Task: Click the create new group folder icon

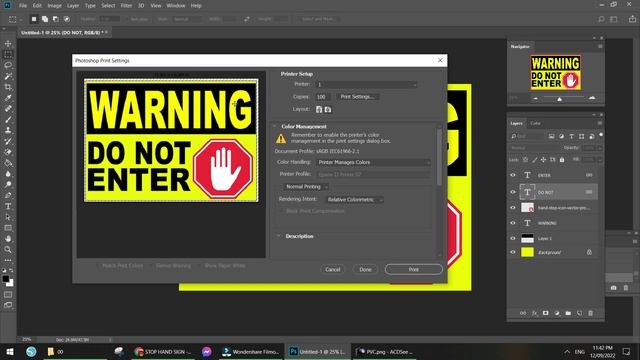Action: click(568, 313)
